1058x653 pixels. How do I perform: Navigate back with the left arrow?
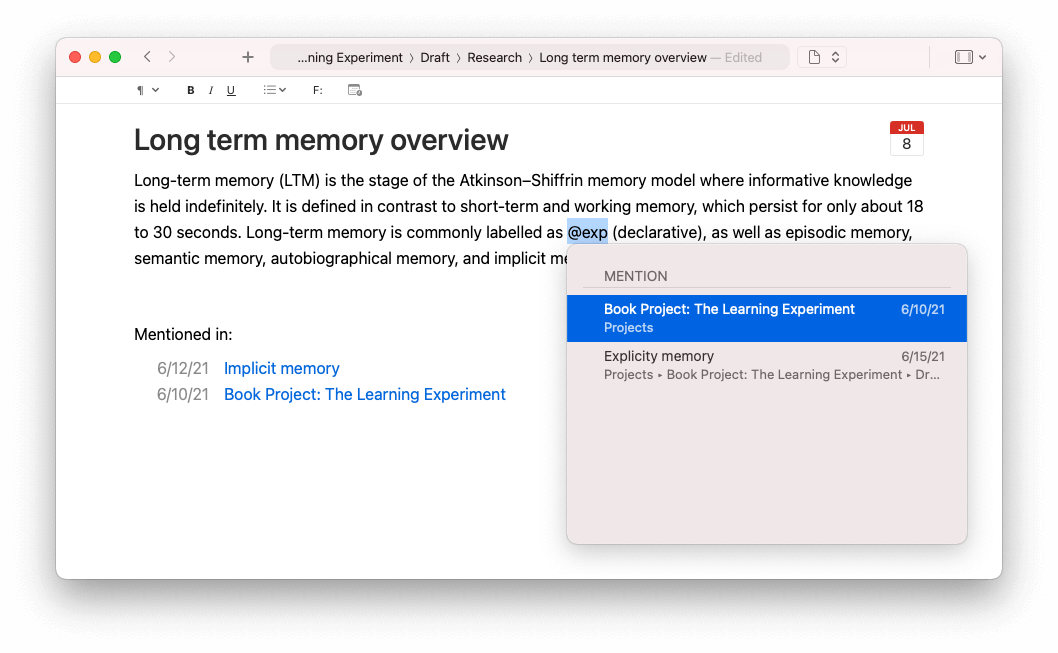coord(147,57)
